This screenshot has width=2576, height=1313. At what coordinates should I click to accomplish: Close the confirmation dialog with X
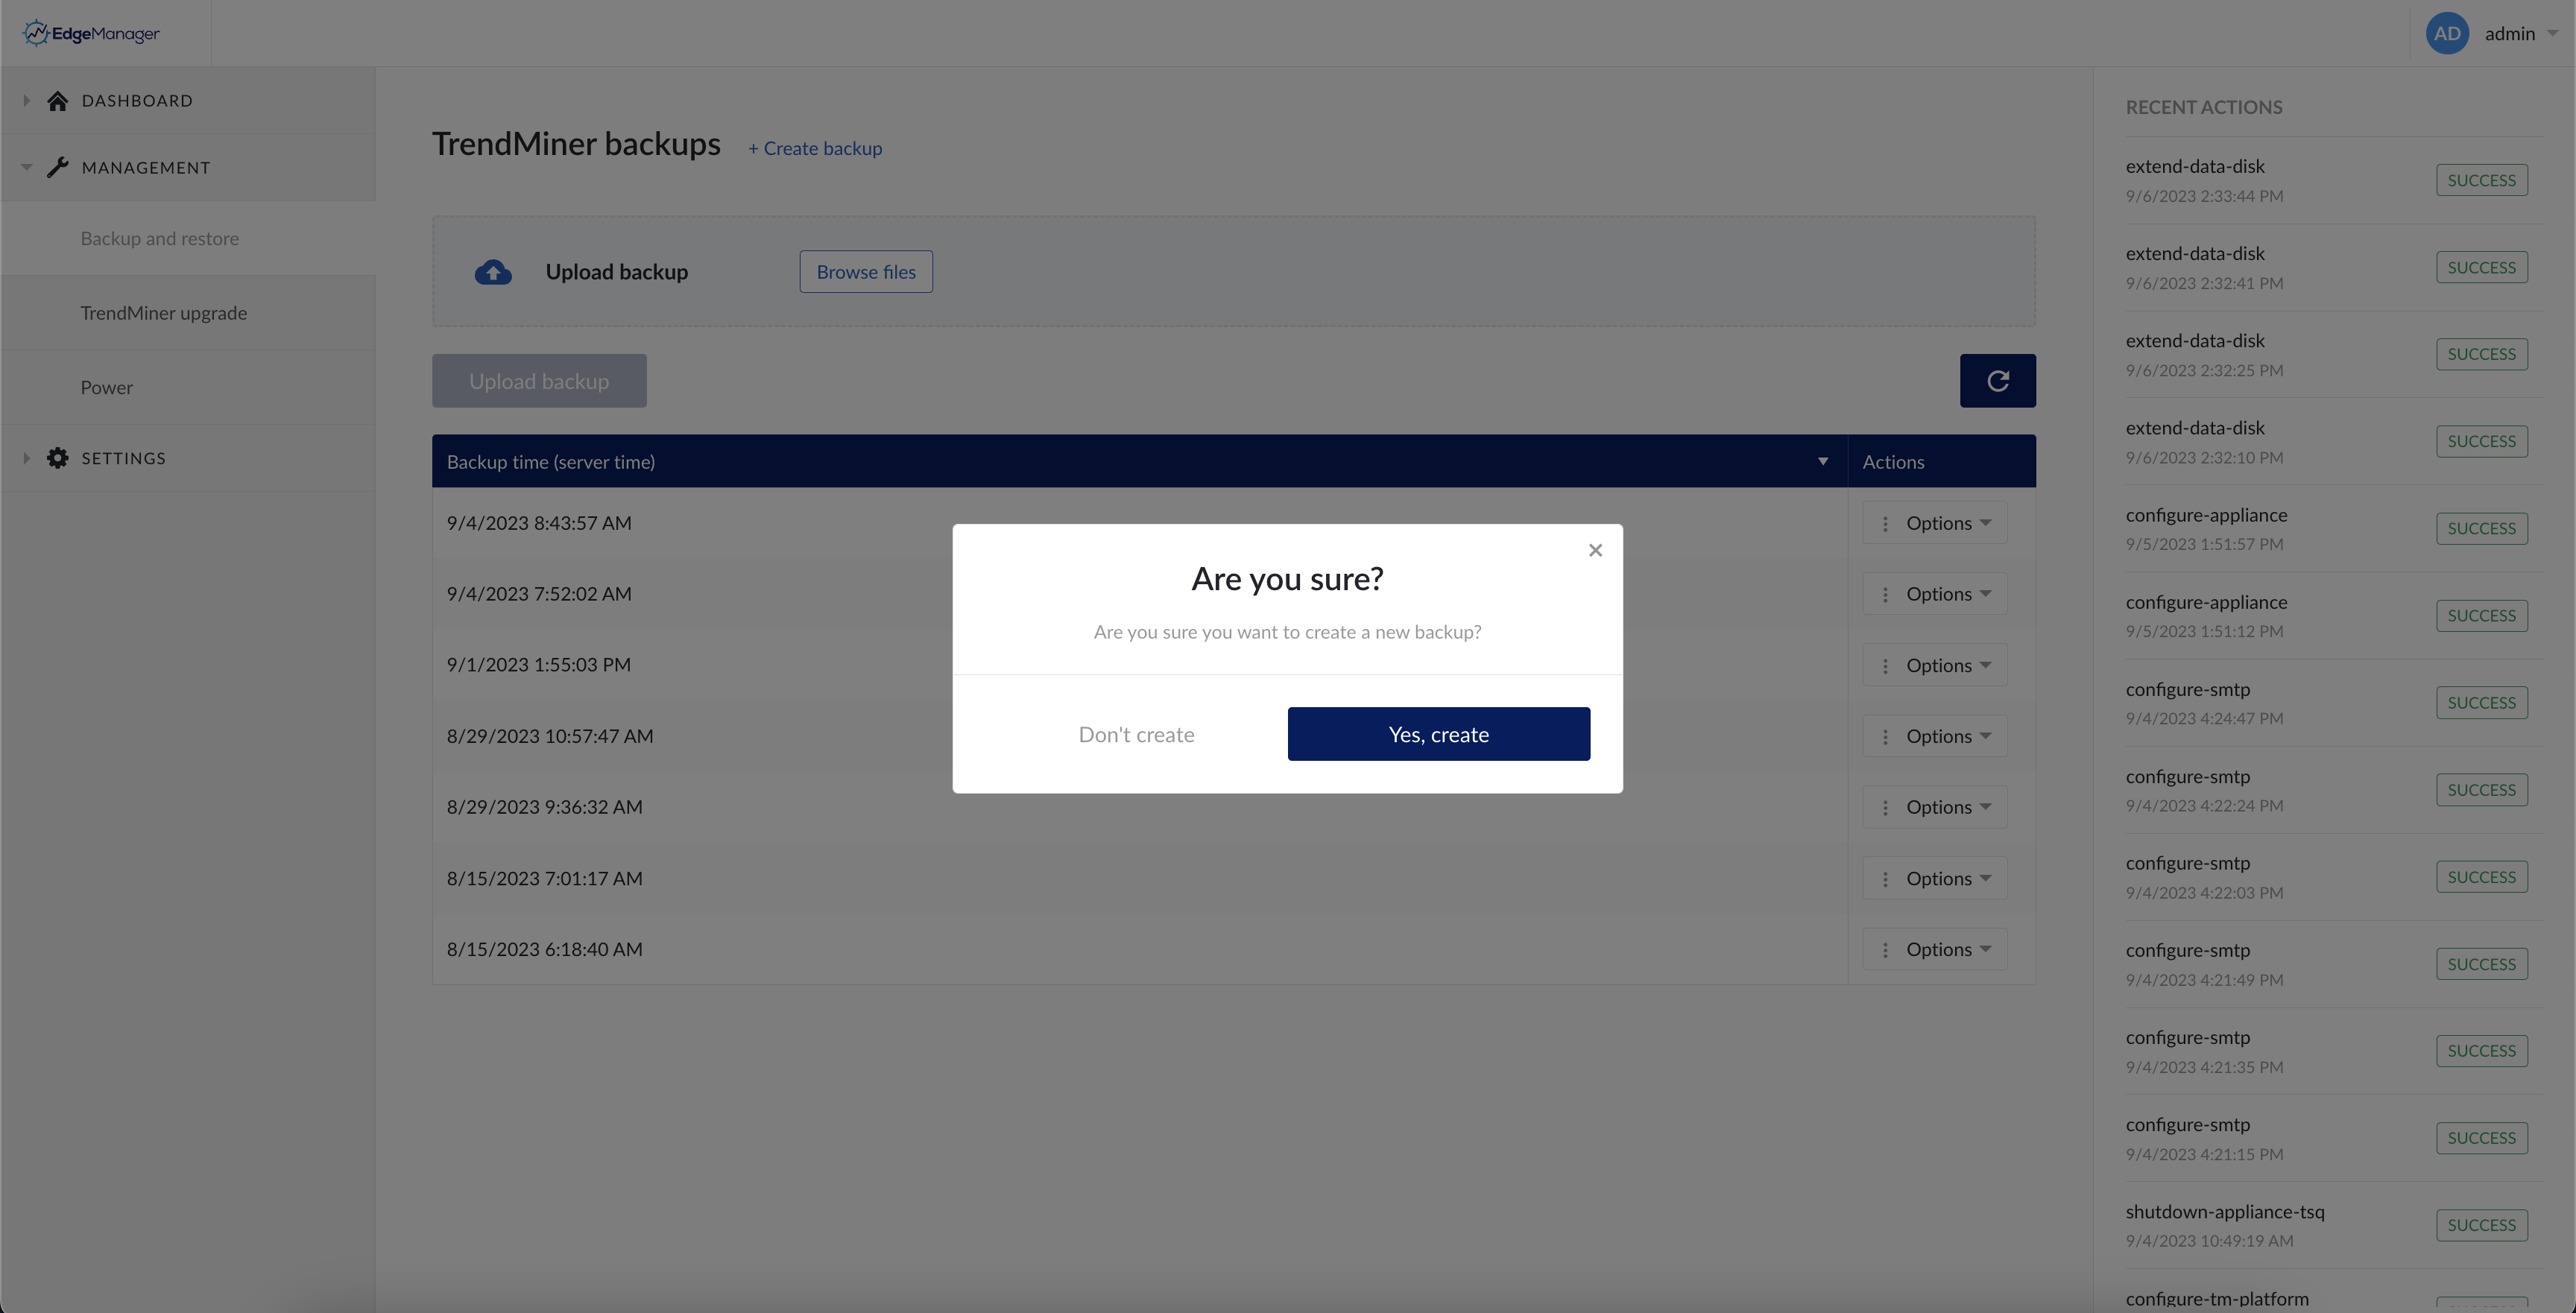click(1595, 550)
